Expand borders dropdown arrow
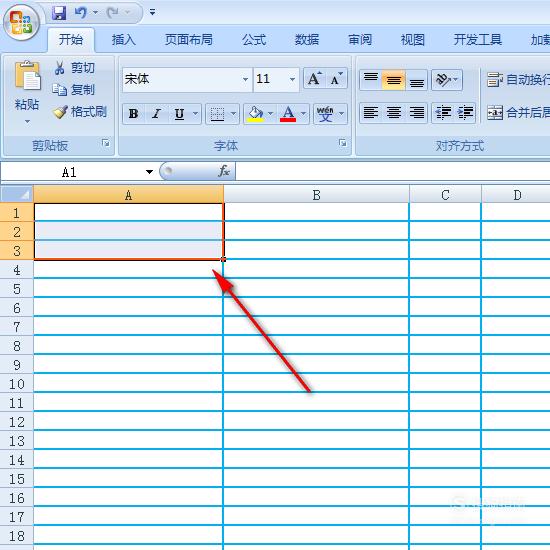 [233, 114]
